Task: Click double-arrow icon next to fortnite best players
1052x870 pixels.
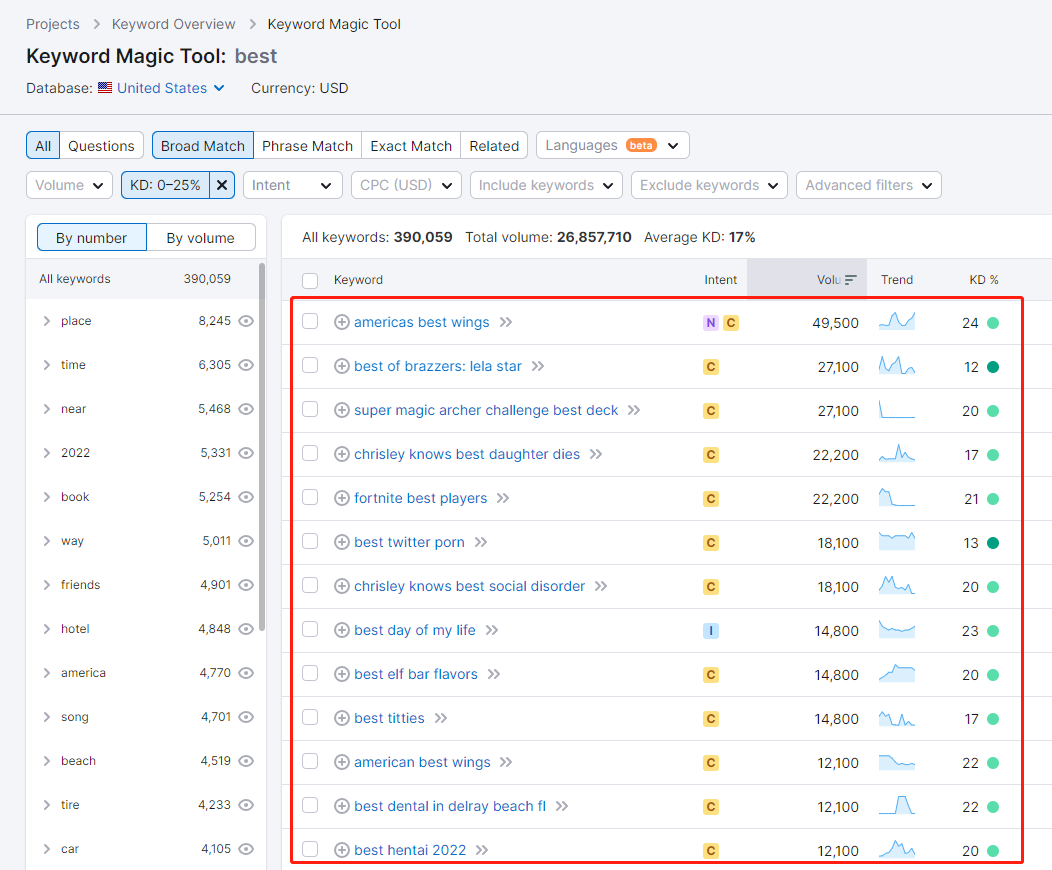Action: point(503,498)
